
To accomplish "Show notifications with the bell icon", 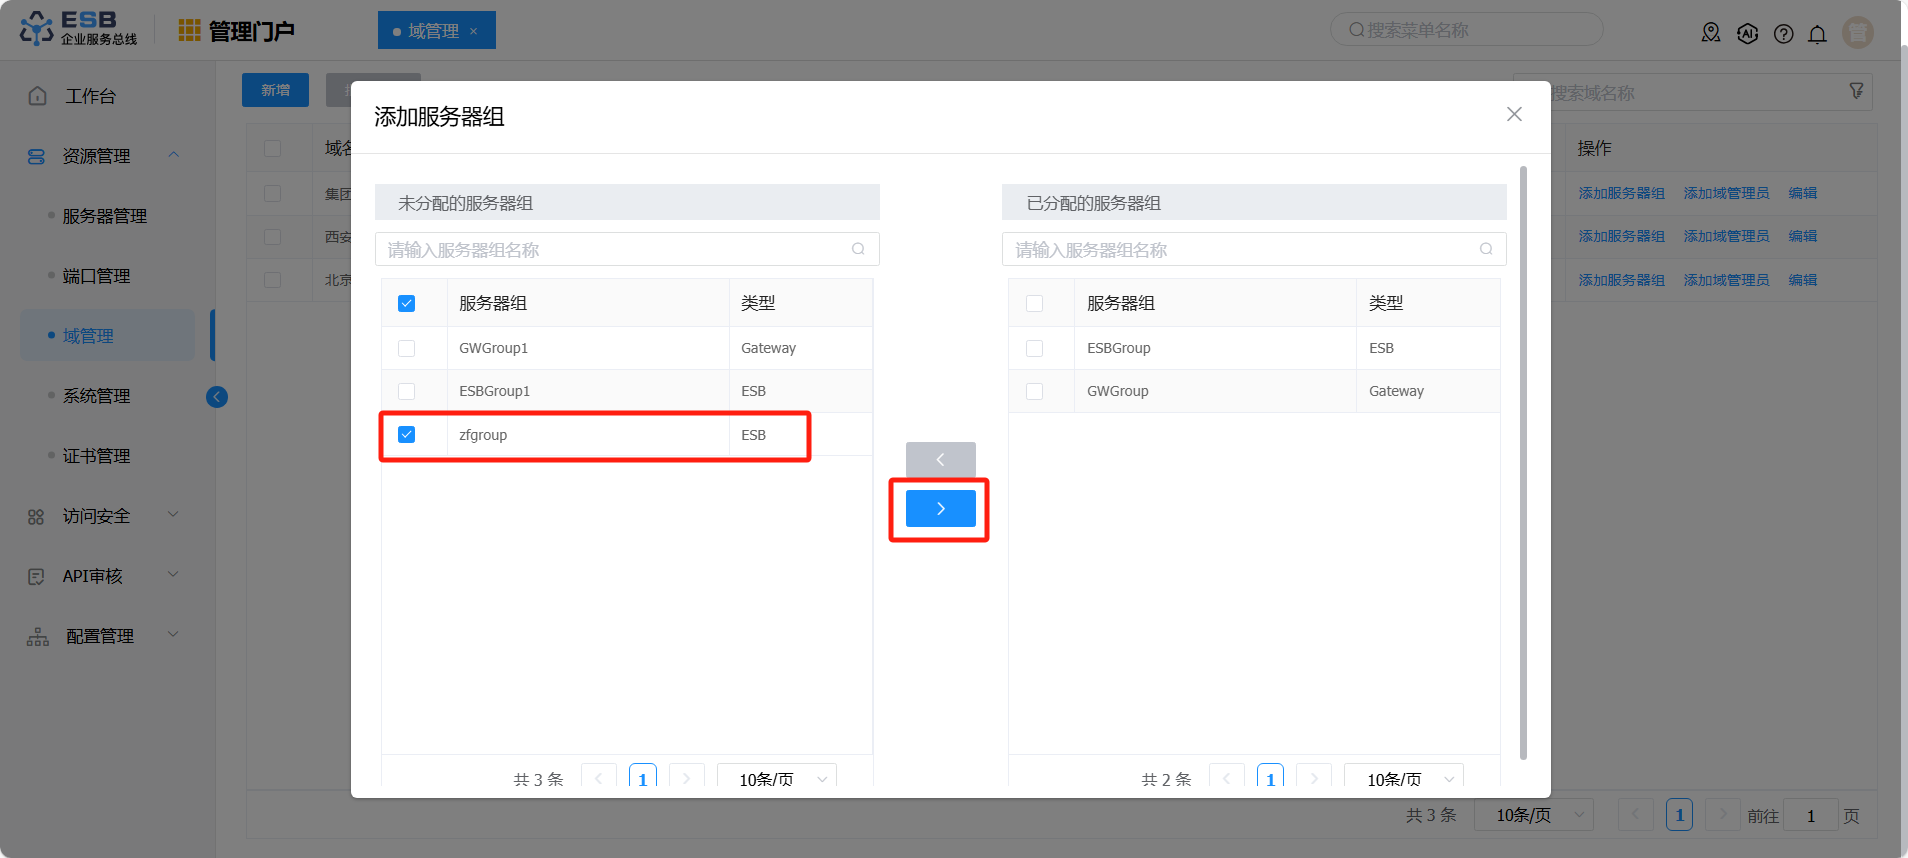I will tap(1817, 34).
